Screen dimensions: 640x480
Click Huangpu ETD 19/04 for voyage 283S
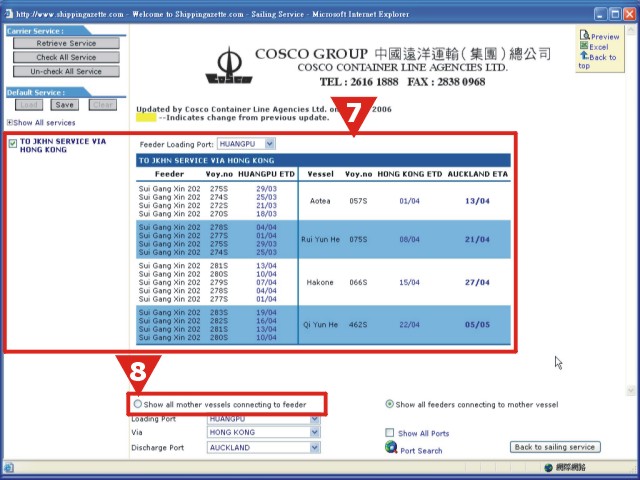[267, 313]
